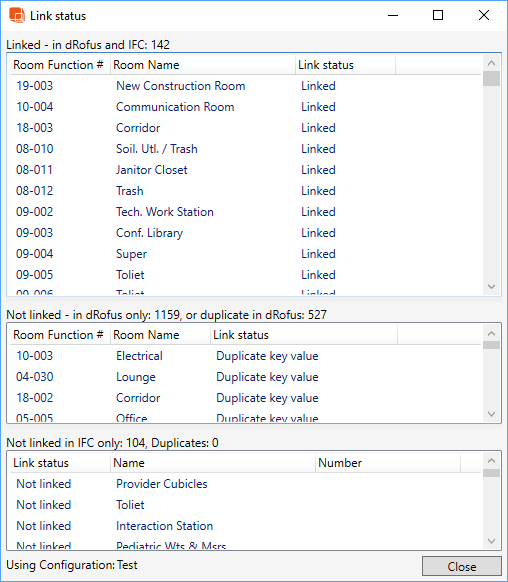The height and width of the screenshot is (582, 508).
Task: Sort Linked list by Room Function # header
Action: coord(59,65)
